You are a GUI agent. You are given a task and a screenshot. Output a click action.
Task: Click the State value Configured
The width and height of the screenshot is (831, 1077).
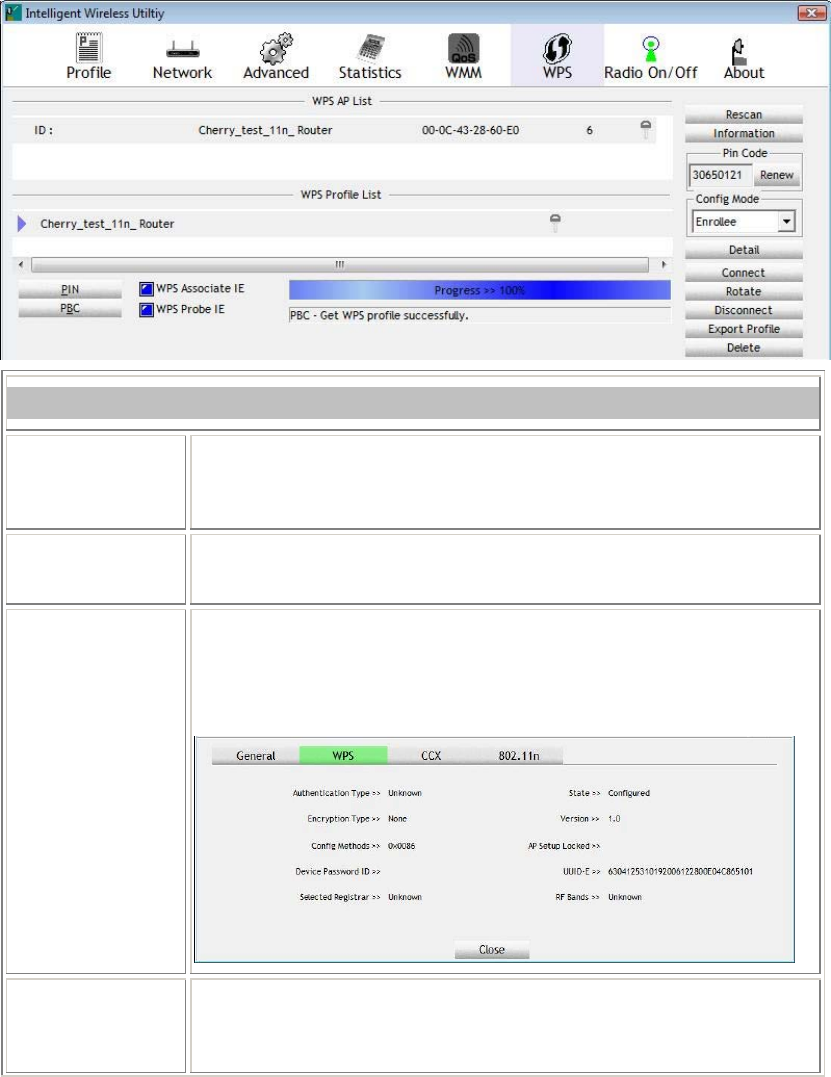pyautogui.click(x=629, y=793)
